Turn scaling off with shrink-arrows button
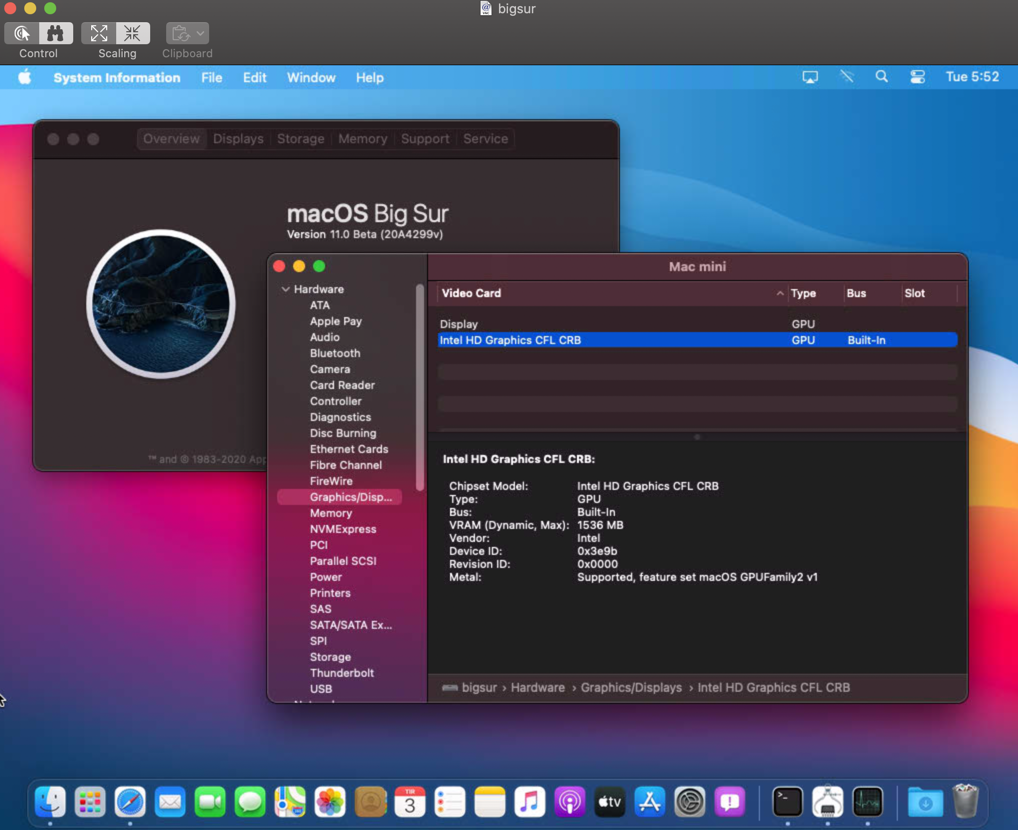 pos(132,32)
